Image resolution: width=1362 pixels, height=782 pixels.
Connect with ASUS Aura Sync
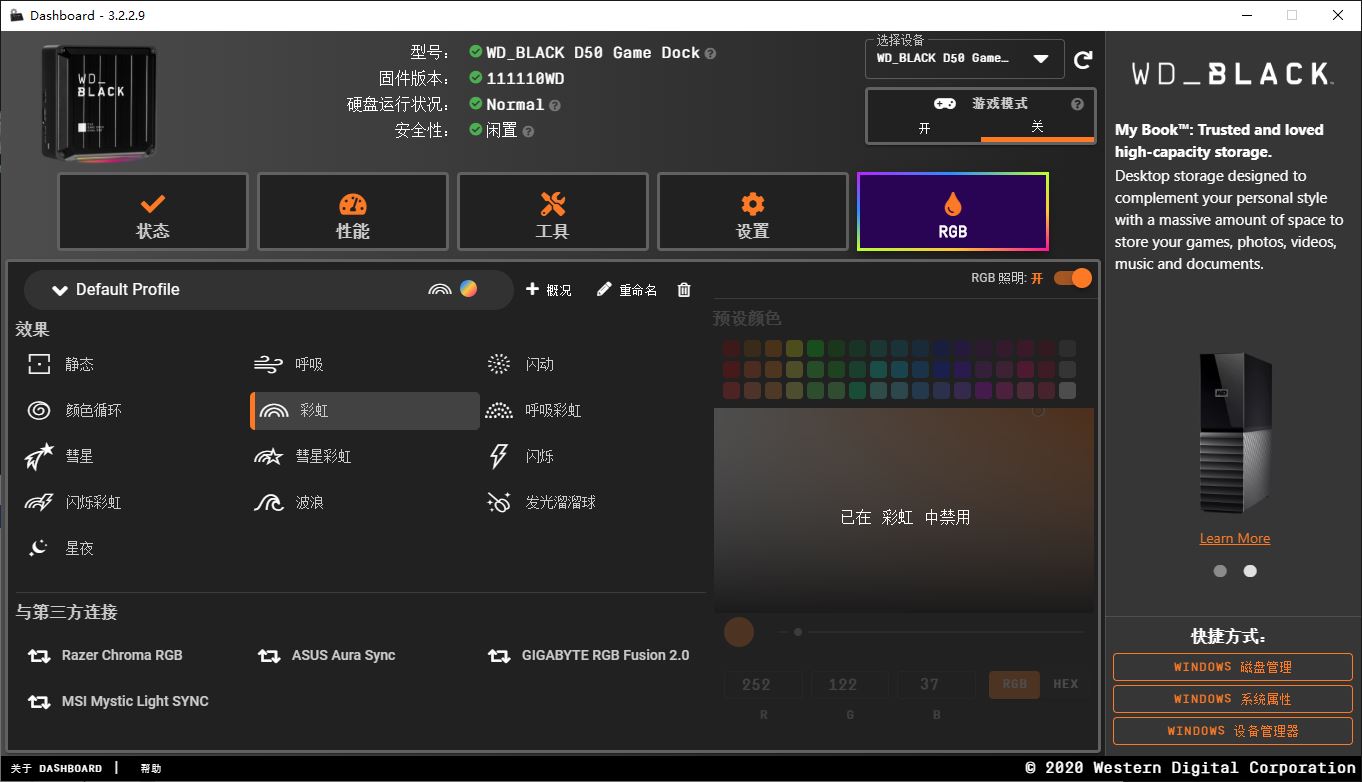click(327, 656)
